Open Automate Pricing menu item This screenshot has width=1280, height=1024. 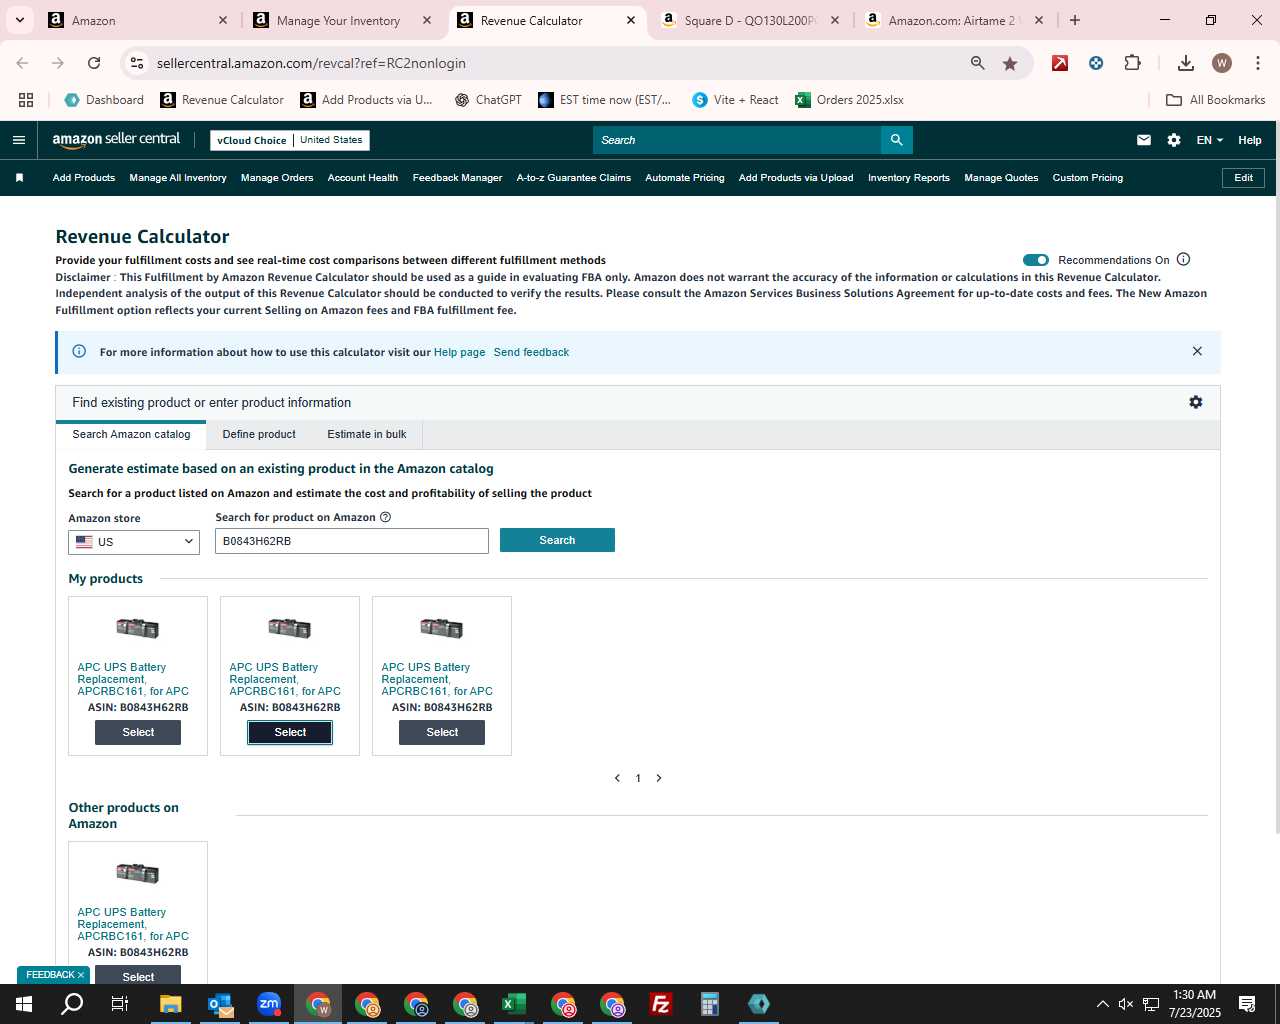coord(685,178)
